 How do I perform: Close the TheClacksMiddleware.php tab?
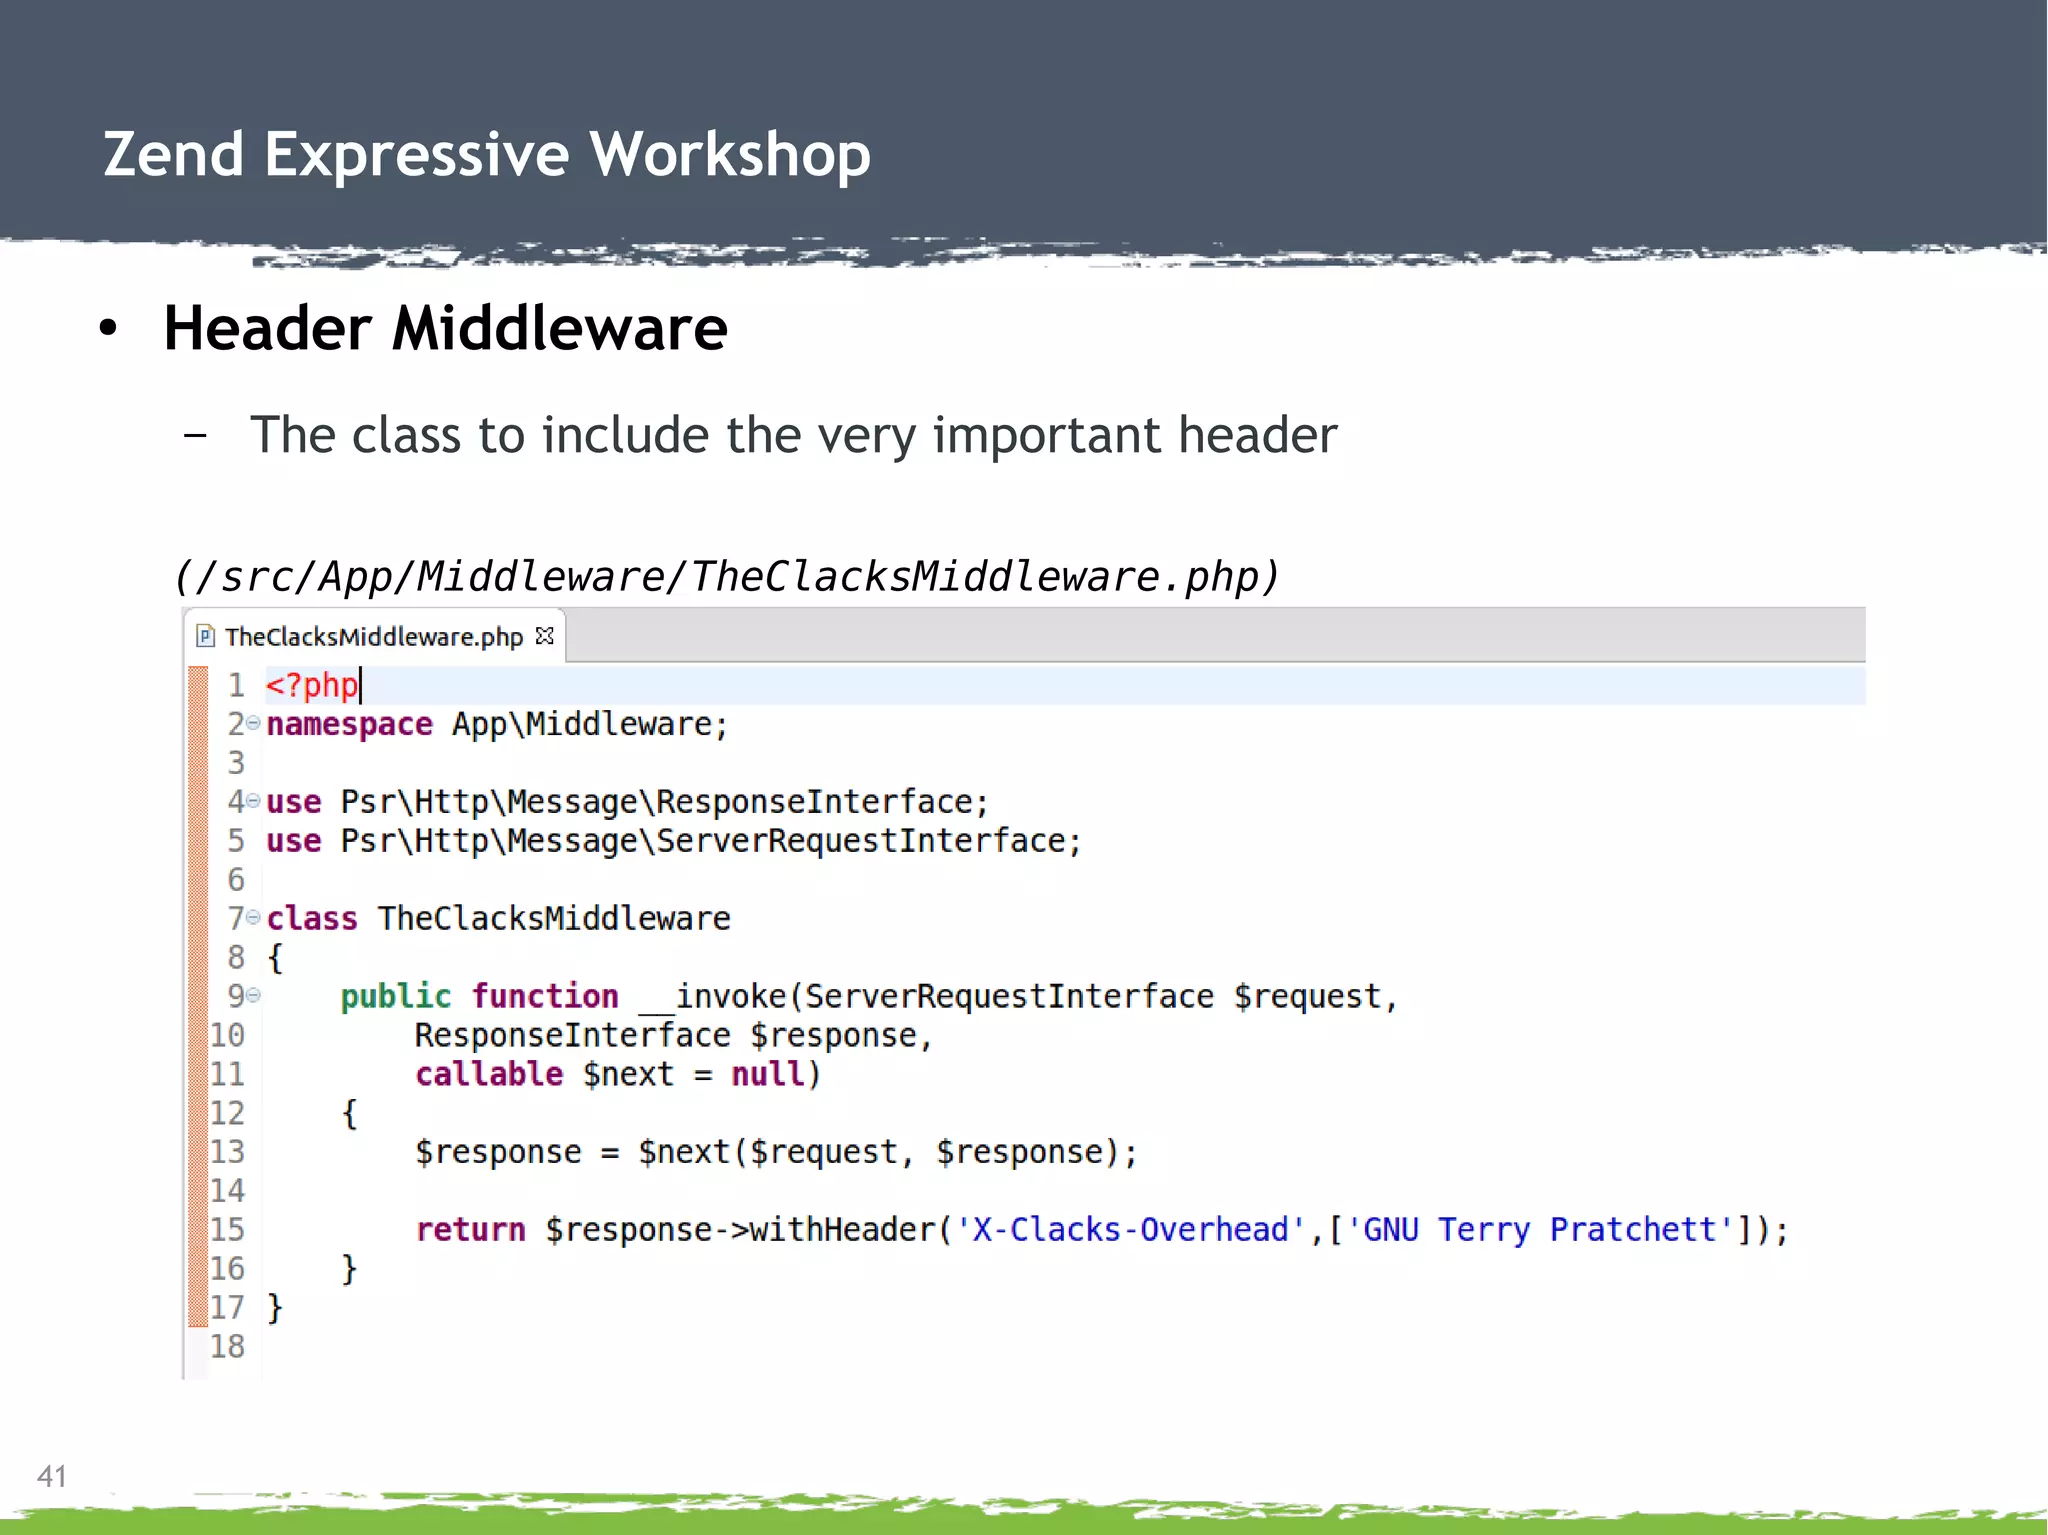(545, 636)
